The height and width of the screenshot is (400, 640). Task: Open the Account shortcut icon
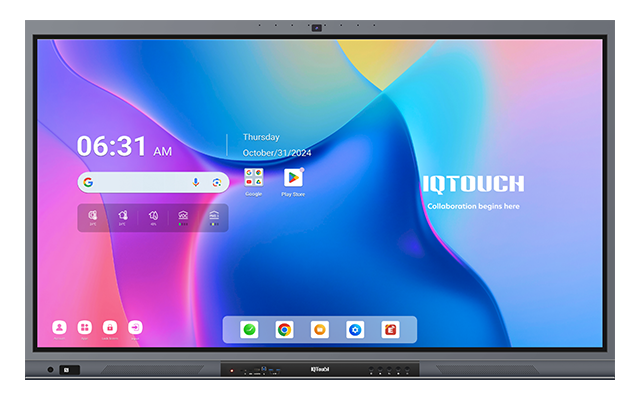pyautogui.click(x=59, y=327)
